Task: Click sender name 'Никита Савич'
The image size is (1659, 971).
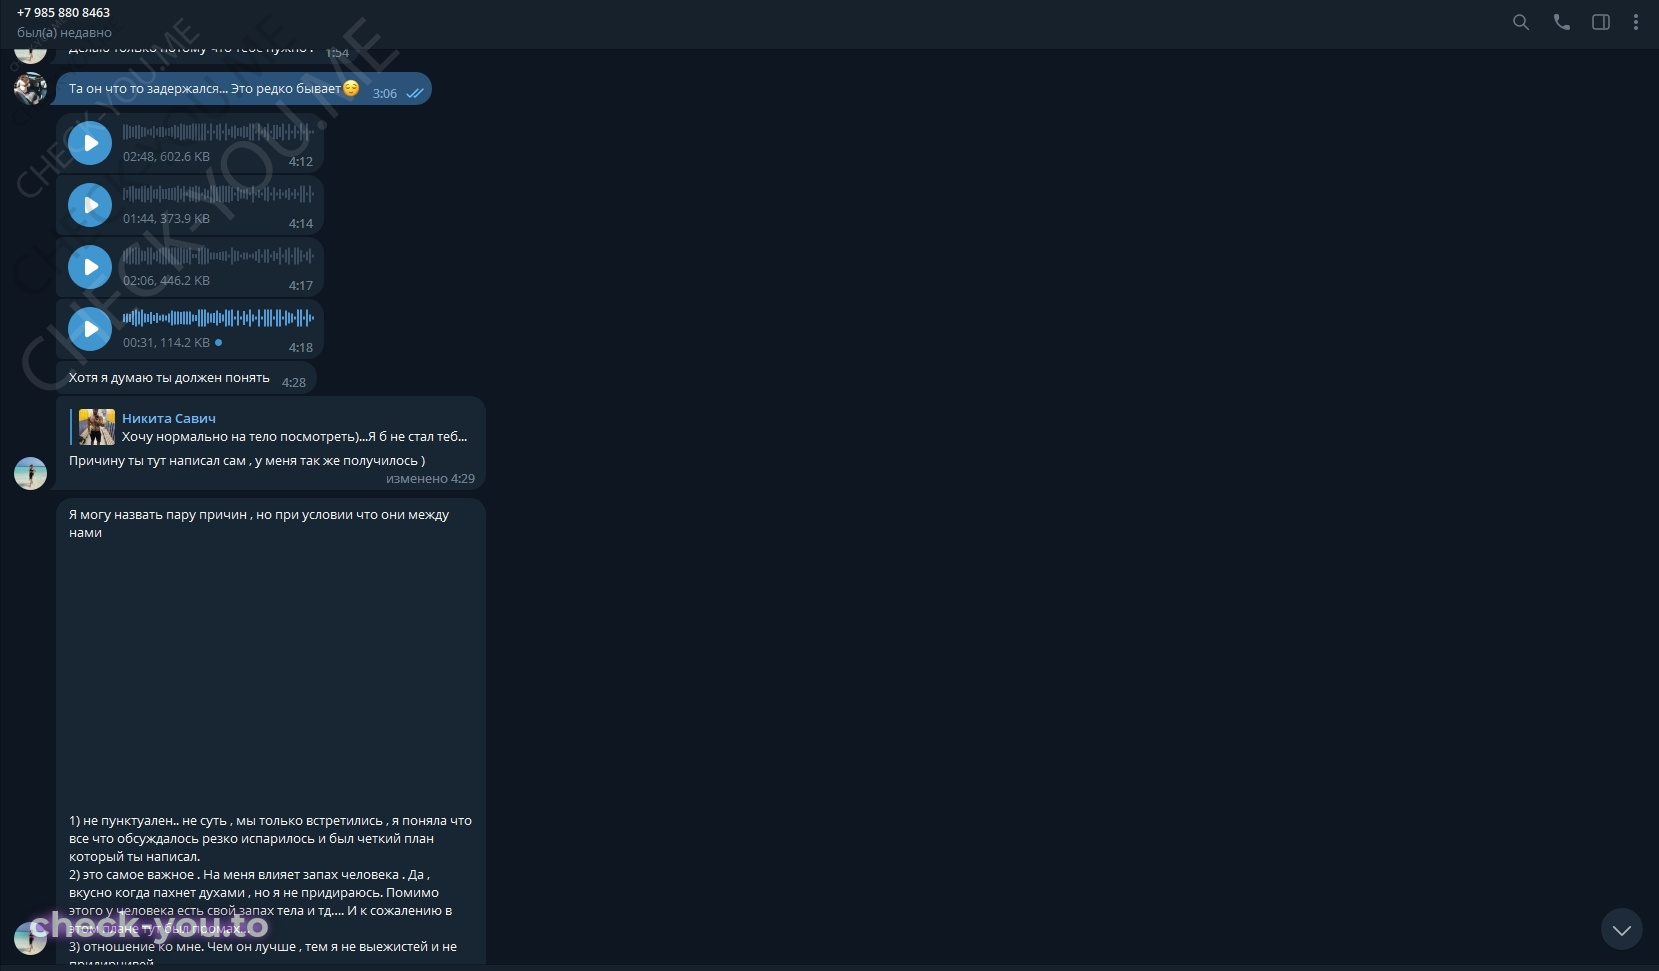Action: [169, 418]
